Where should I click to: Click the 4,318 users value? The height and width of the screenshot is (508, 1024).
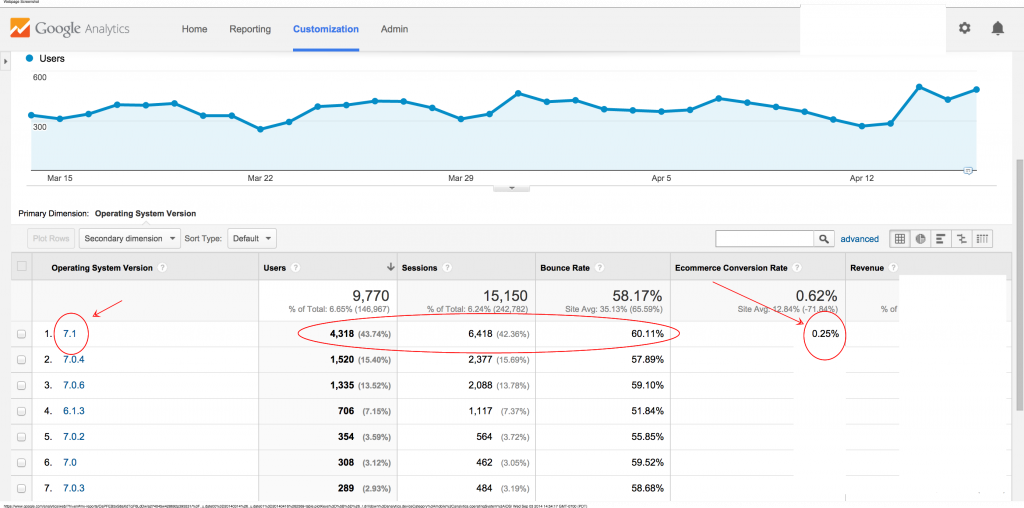(x=341, y=334)
